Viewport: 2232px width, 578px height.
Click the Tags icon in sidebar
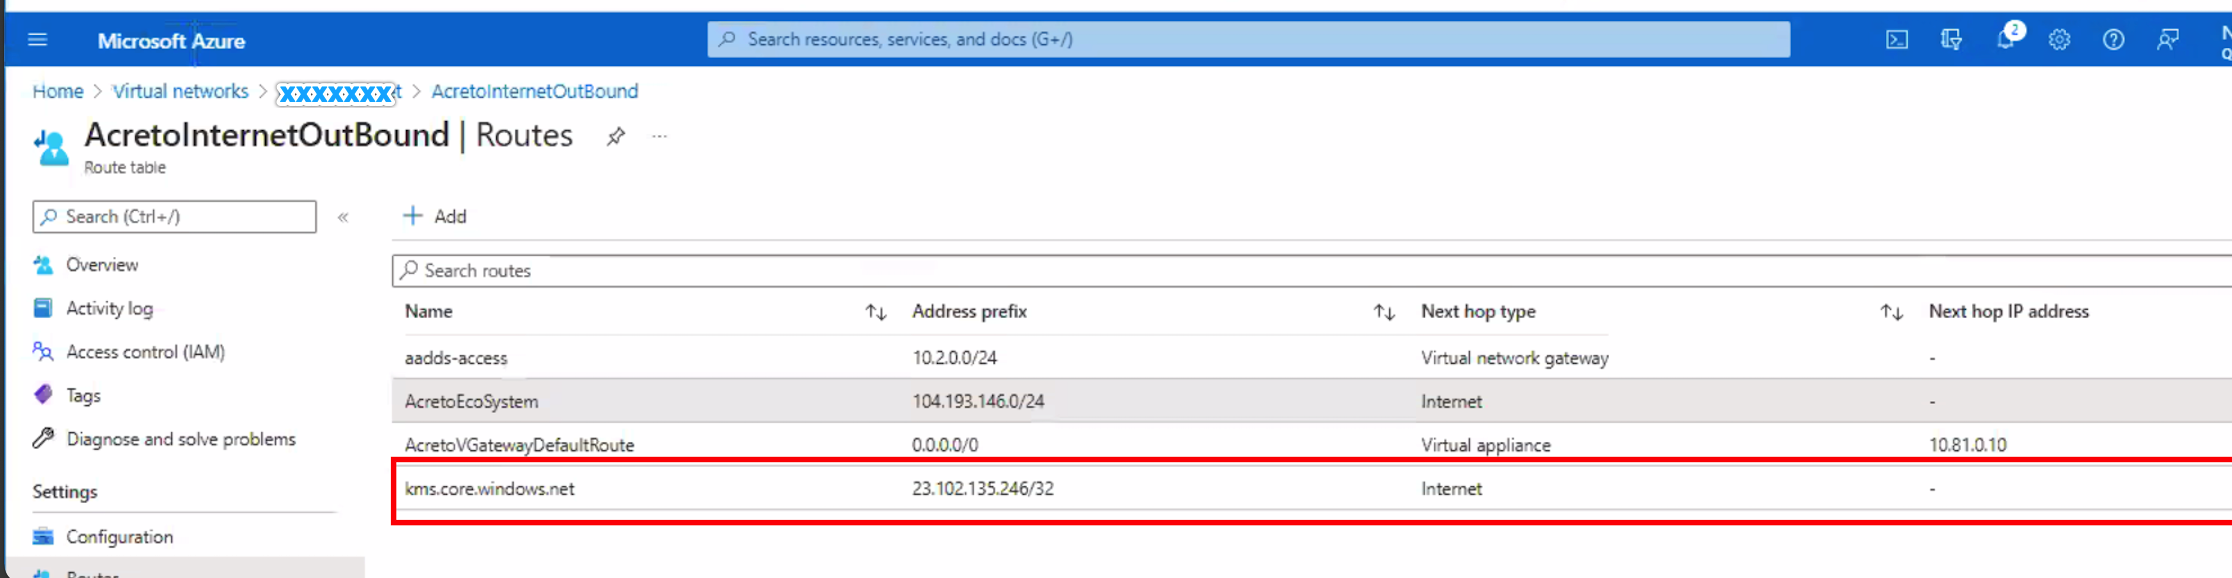(43, 395)
